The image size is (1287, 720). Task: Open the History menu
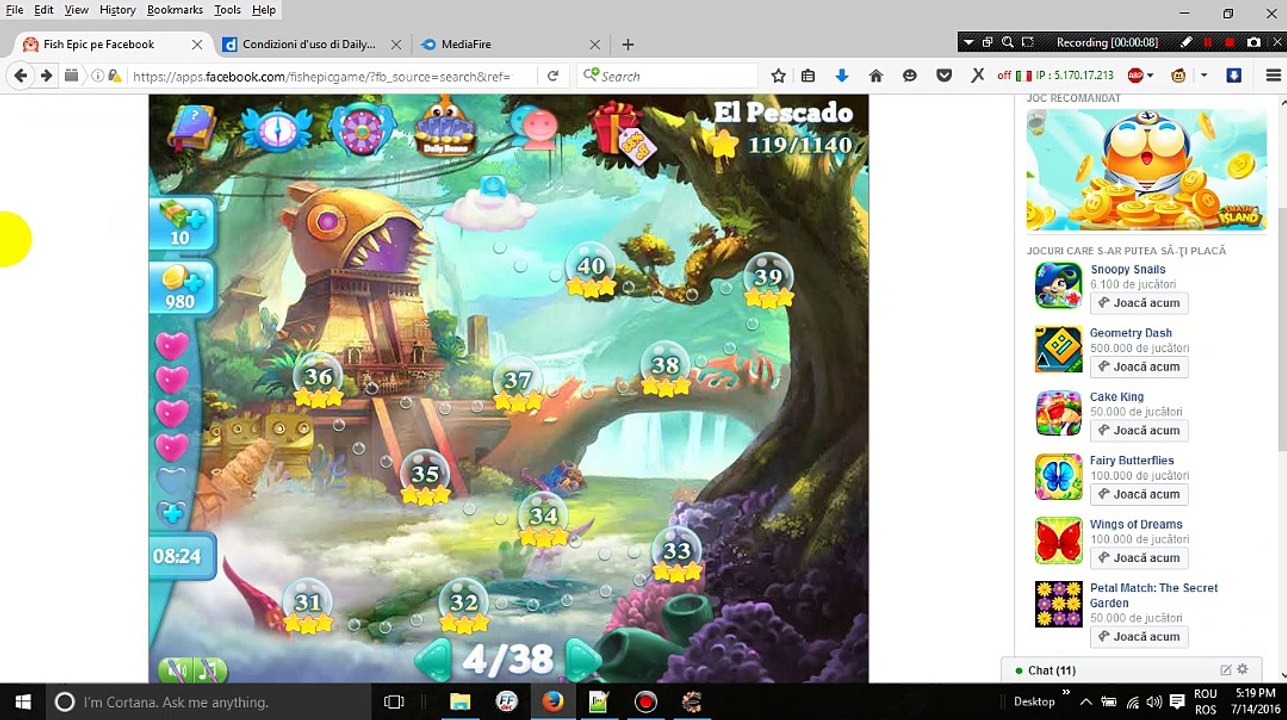point(117,10)
